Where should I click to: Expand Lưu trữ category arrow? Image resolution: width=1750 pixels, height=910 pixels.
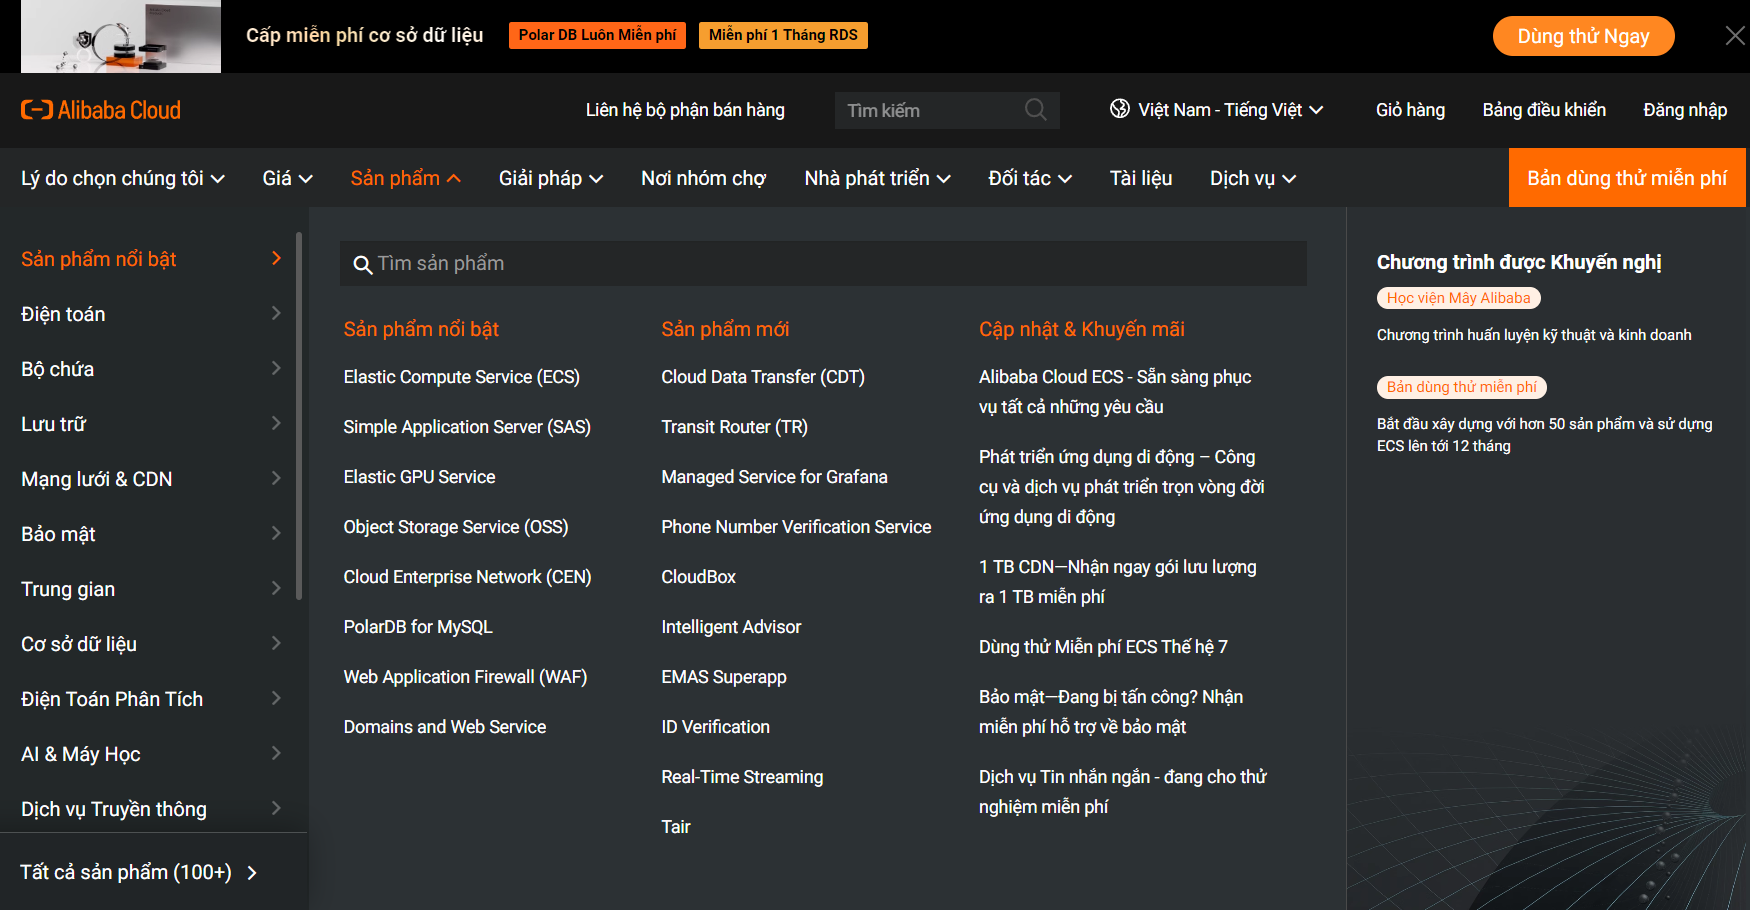276,424
